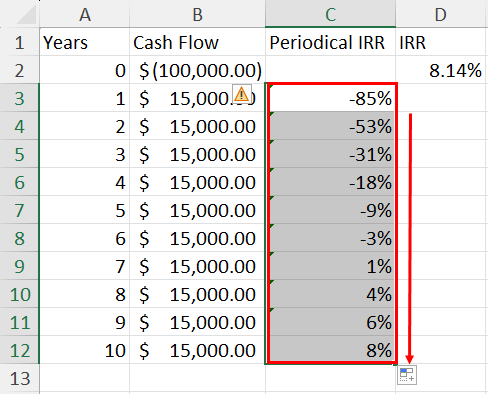The width and height of the screenshot is (488, 394).
Task: Select row 6 header
Action: [19, 182]
